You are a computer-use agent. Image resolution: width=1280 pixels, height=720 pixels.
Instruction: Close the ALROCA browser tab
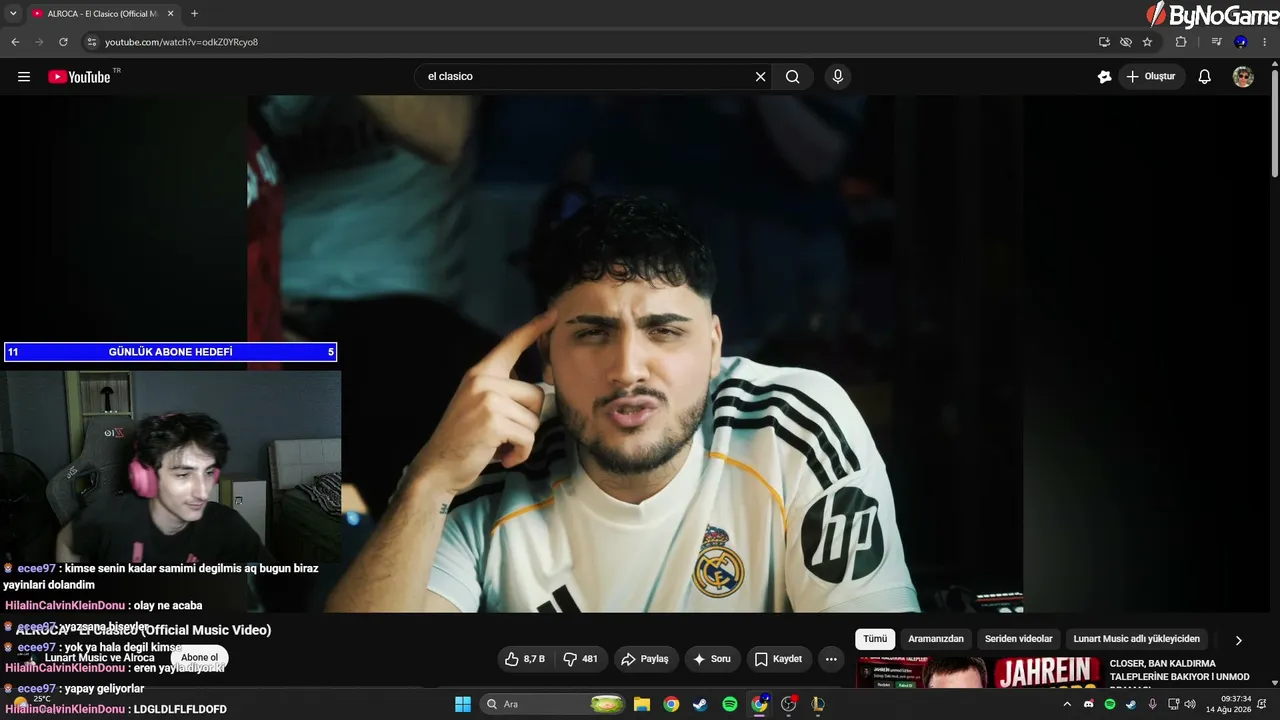tap(171, 13)
